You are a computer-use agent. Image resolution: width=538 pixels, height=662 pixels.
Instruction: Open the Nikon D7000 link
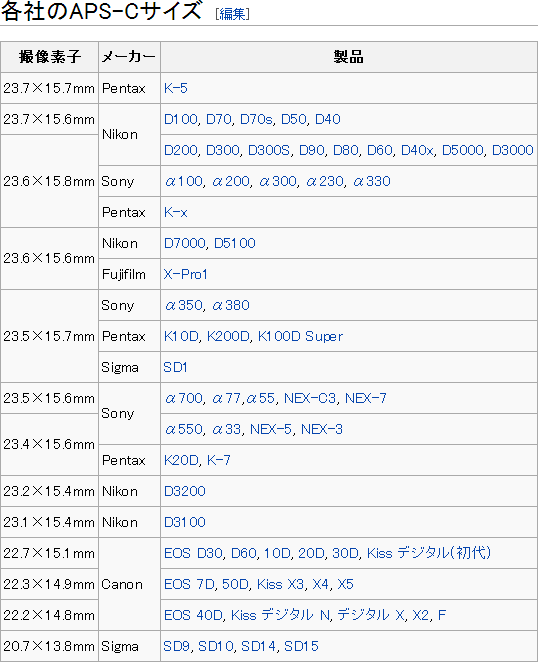pos(185,243)
